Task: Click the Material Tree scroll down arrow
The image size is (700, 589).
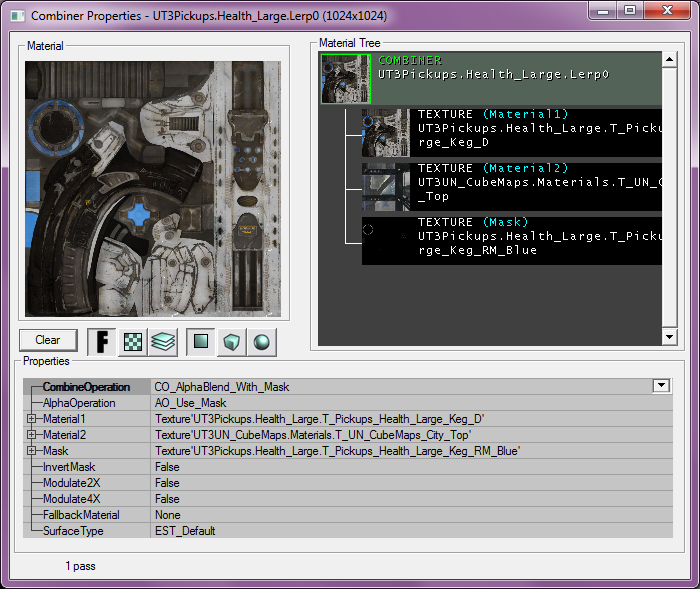Action: [x=670, y=337]
